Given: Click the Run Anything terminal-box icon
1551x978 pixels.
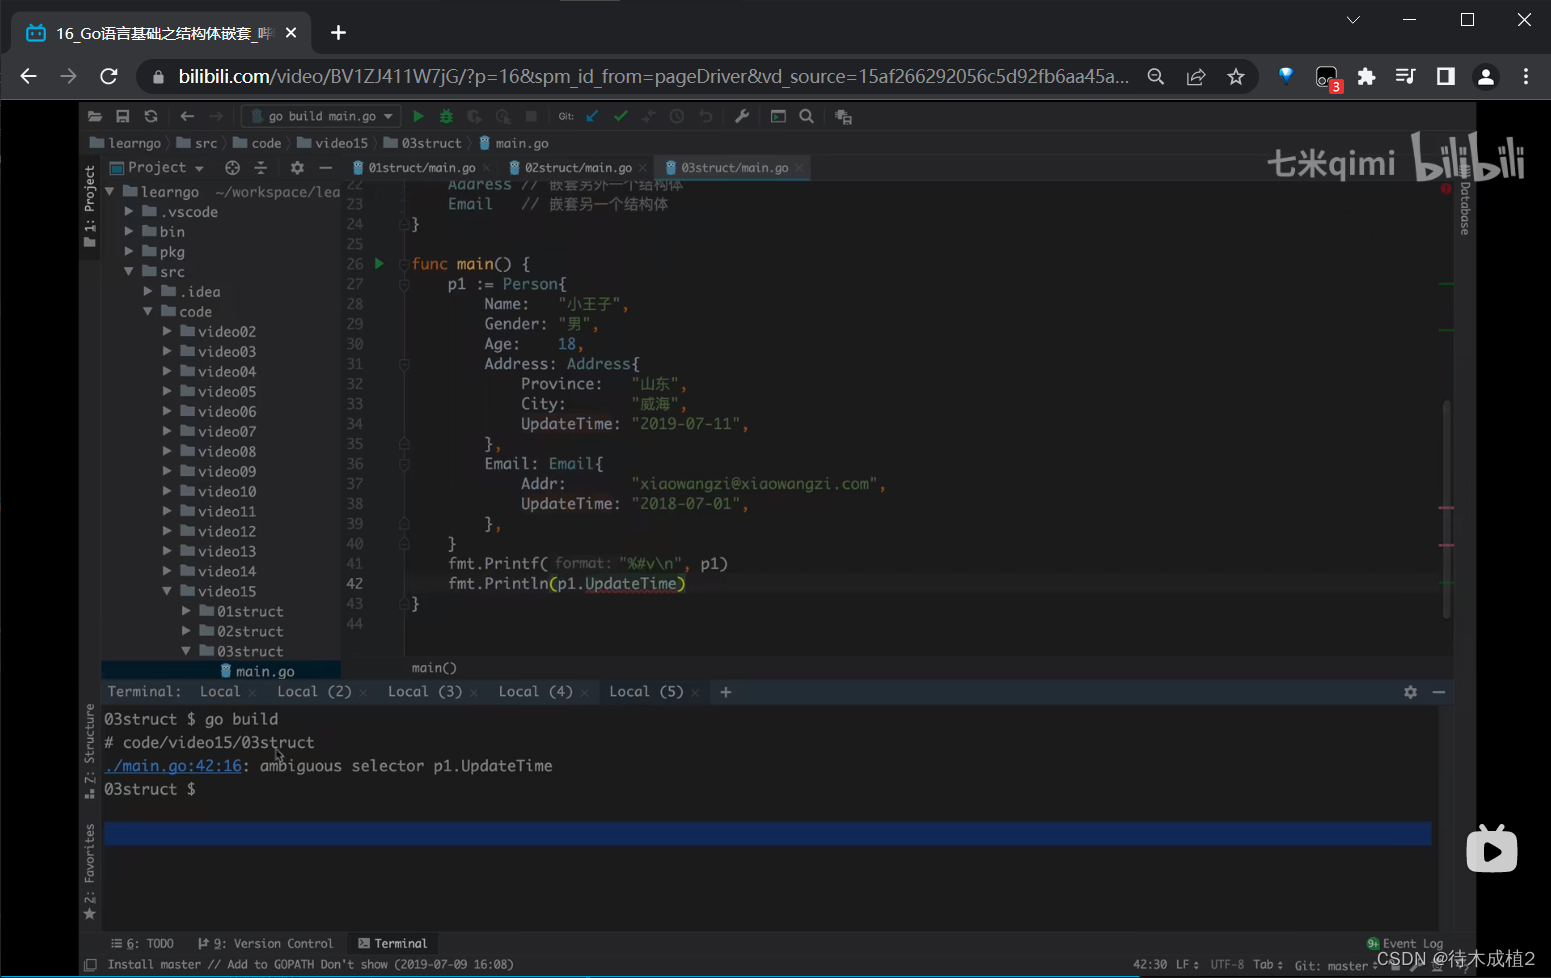Looking at the screenshot, I should (778, 117).
